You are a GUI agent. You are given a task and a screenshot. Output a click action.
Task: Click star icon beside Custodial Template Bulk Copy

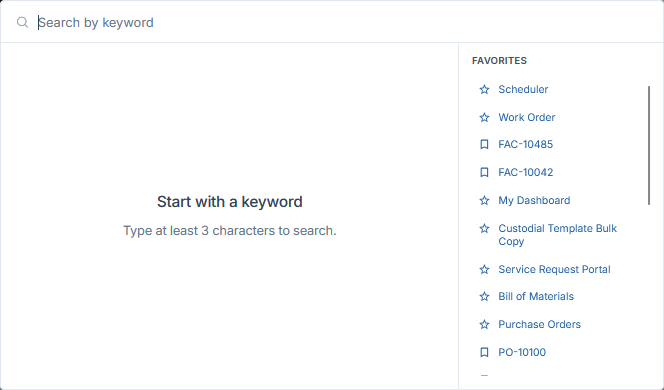tap(484, 229)
